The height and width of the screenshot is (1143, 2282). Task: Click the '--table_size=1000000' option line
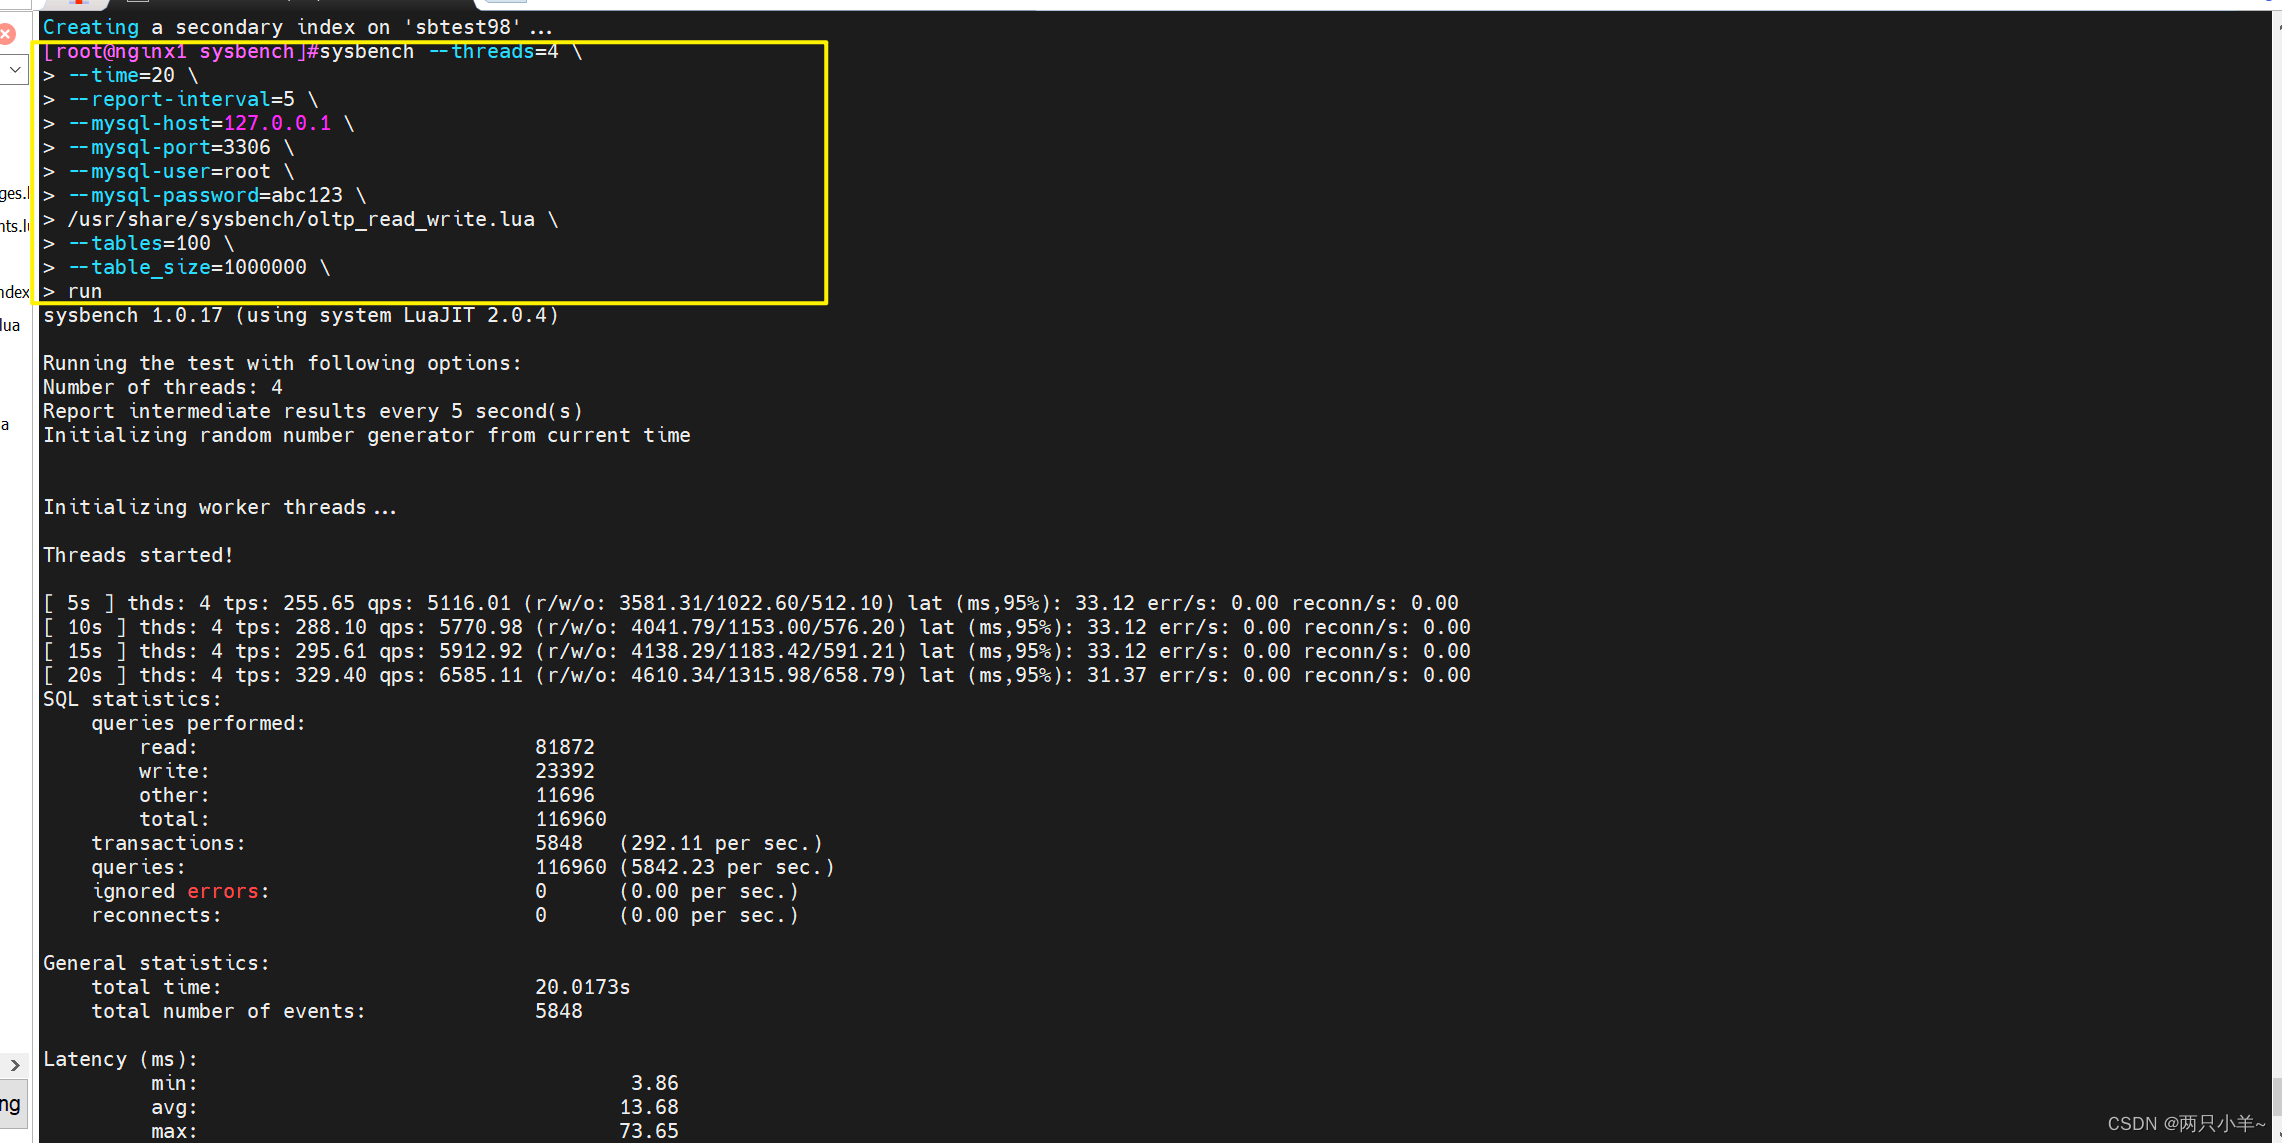pos(187,267)
